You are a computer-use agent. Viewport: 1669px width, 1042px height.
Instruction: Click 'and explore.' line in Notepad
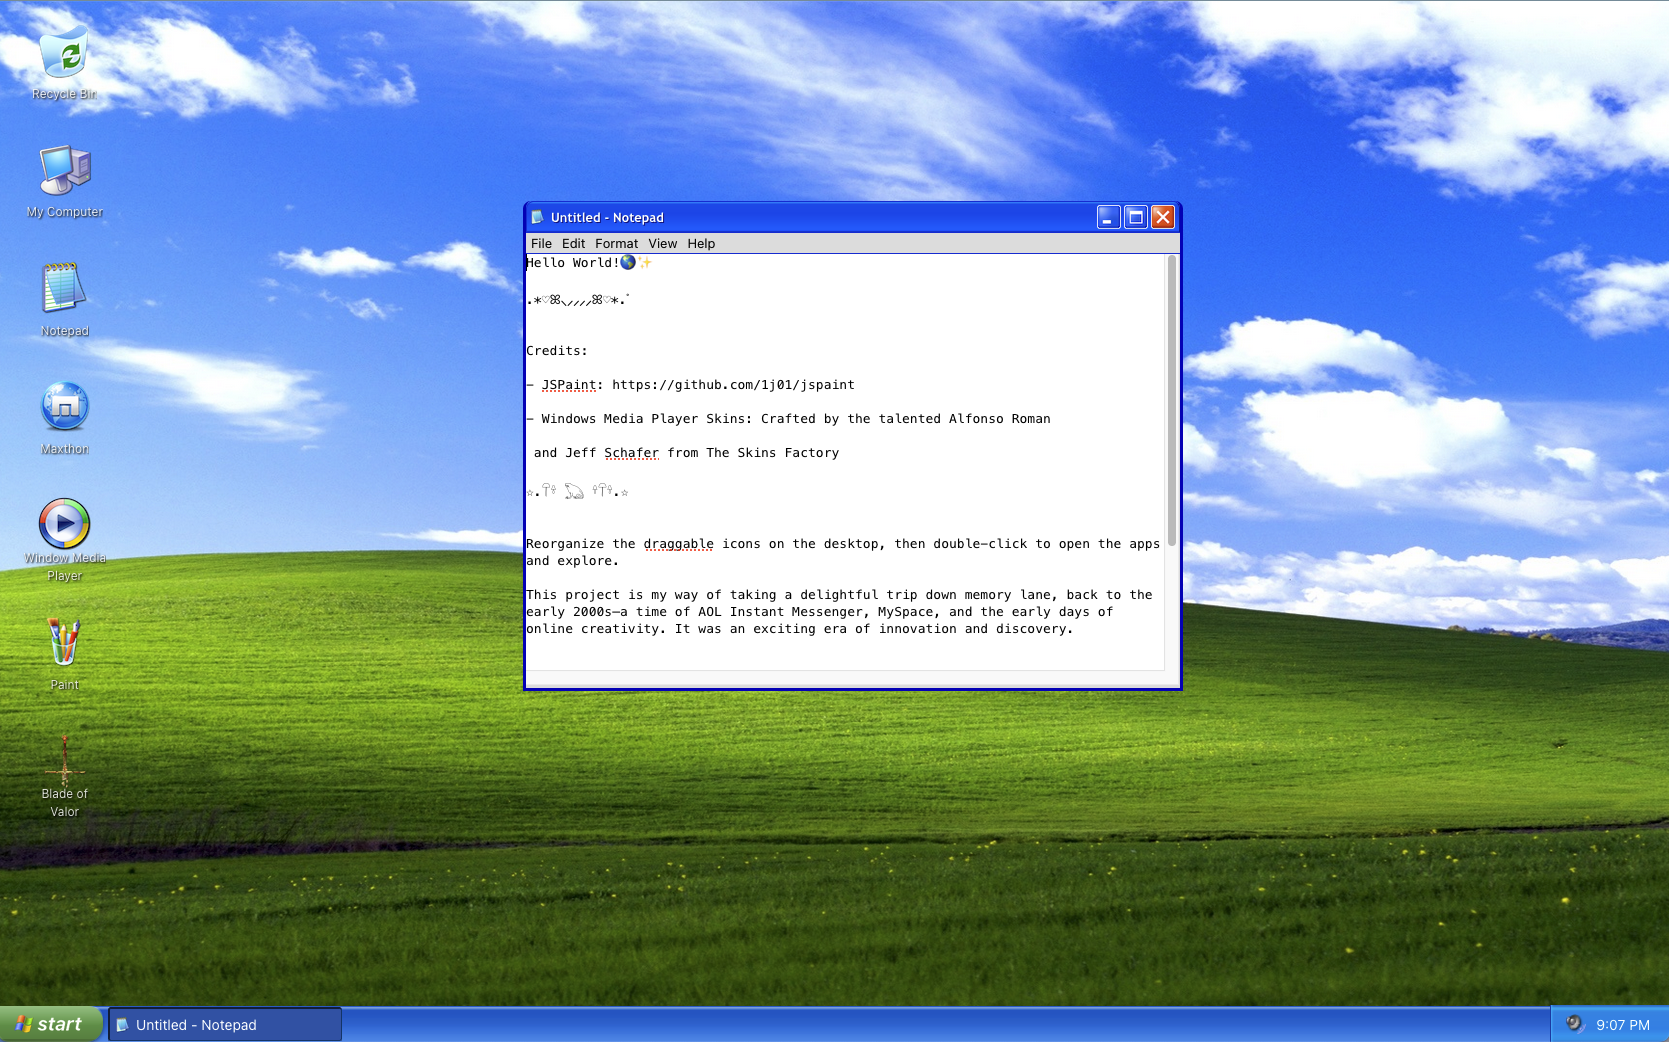point(572,561)
